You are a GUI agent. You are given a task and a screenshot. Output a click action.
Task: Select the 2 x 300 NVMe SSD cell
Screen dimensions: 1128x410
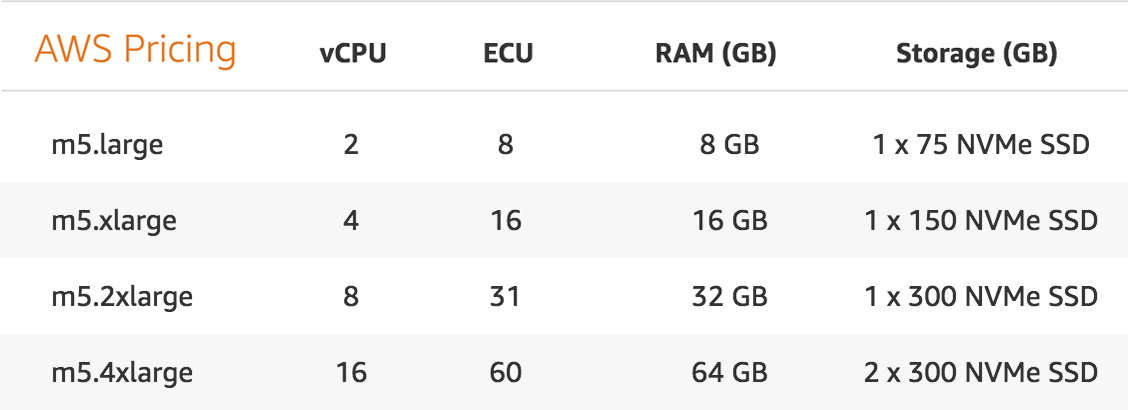click(980, 373)
